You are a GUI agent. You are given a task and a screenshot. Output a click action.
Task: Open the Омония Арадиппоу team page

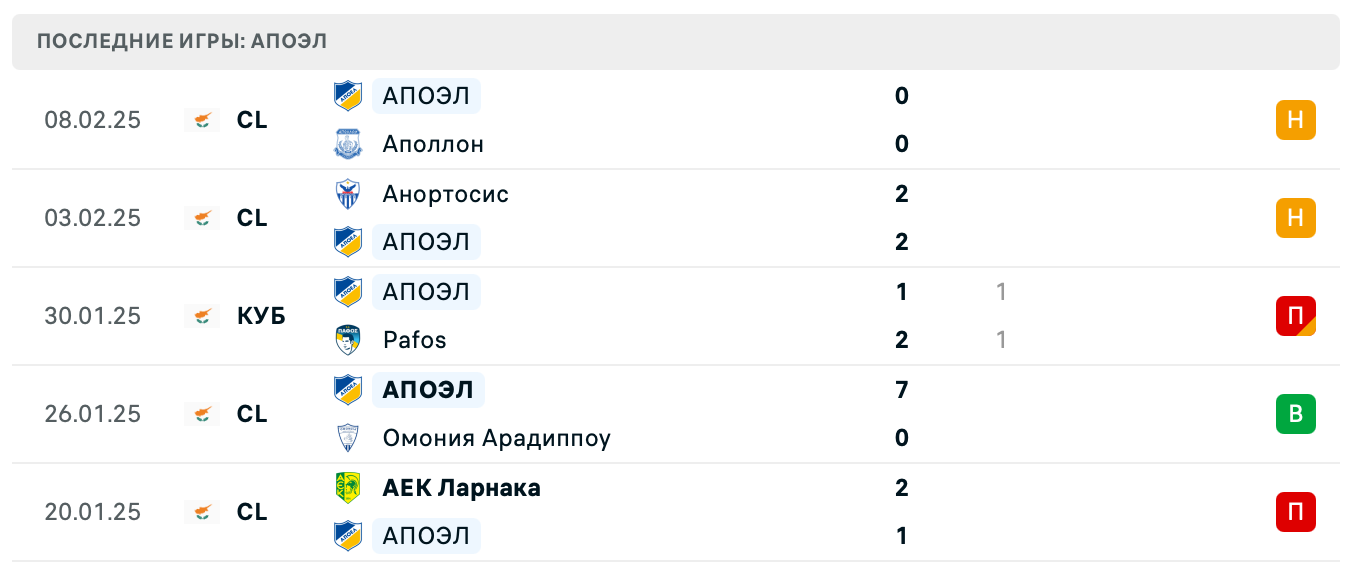[496, 438]
